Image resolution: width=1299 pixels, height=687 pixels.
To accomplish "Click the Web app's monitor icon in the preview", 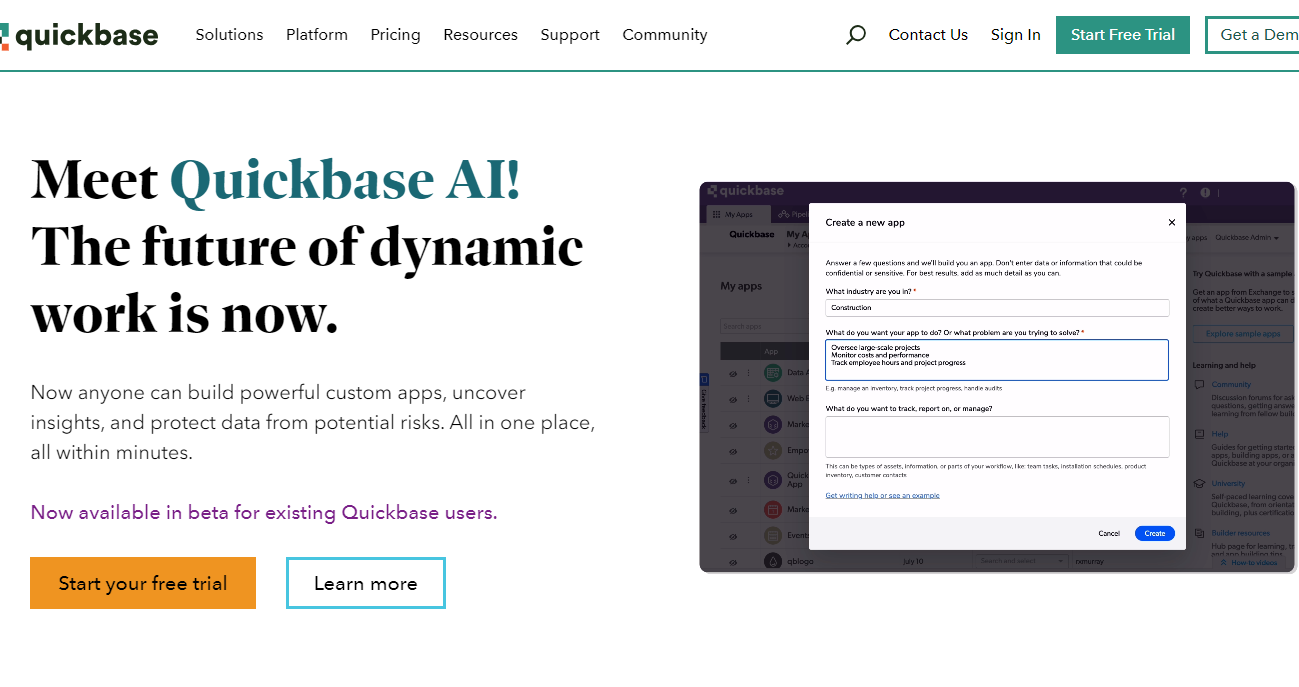I will [x=773, y=399].
